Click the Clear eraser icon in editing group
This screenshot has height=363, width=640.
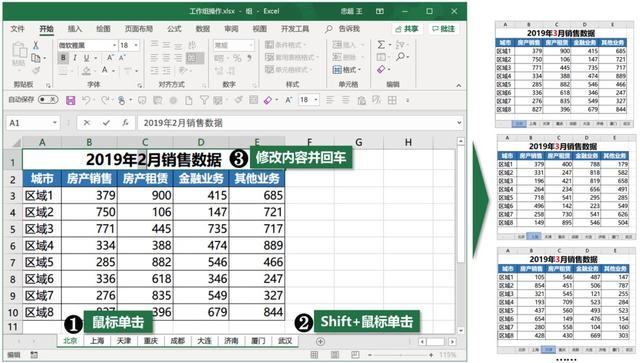pyautogui.click(x=381, y=69)
